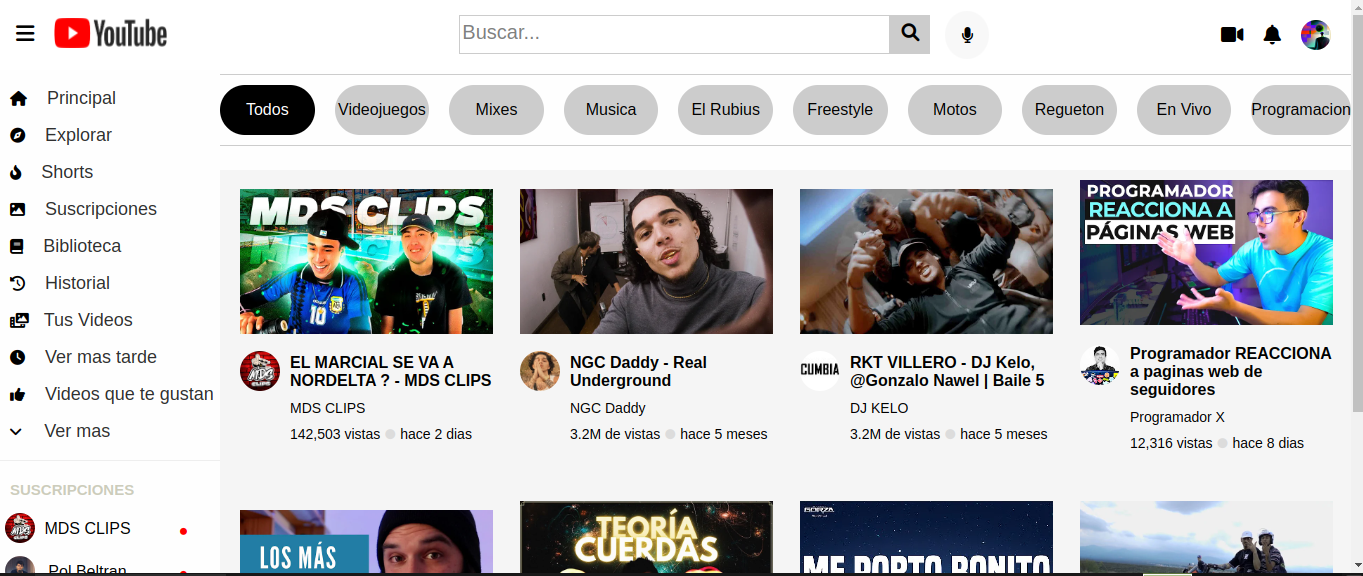Screen dimensions: 1363x576
Task: Click channel name DJ KELO
Action: click(879, 408)
